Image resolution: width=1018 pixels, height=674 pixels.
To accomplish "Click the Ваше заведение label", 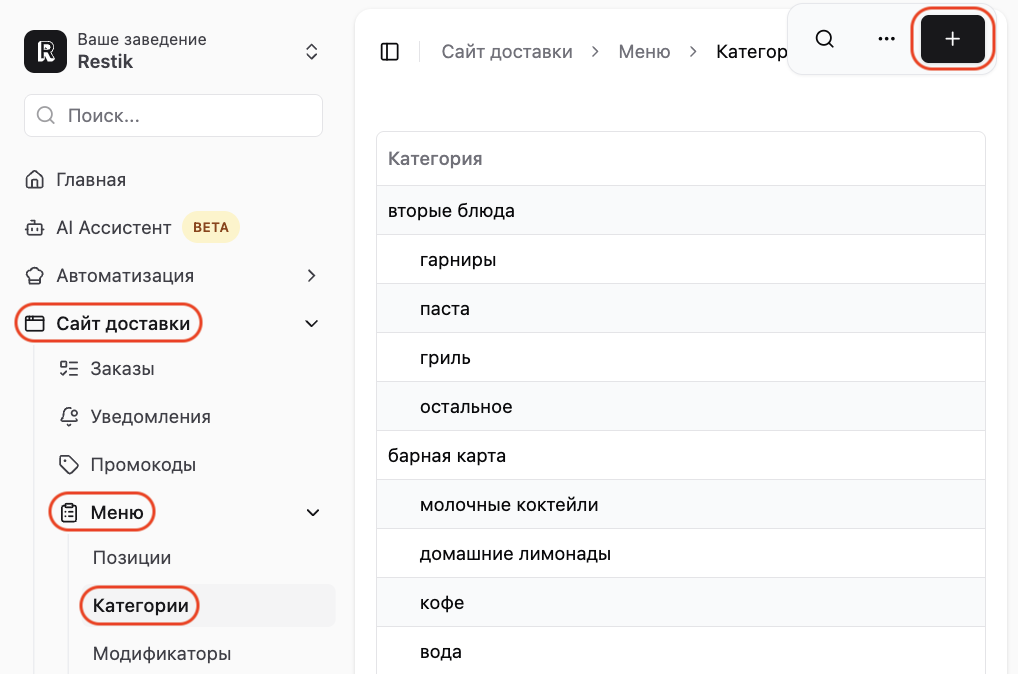I will click(142, 39).
